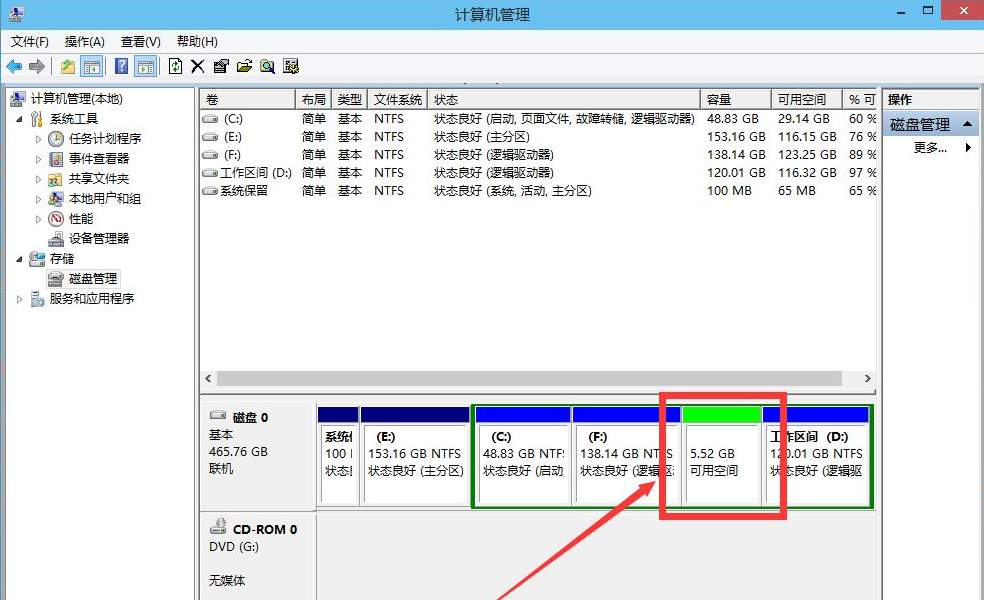Expand the 服务和应用程序 tree node
984x600 pixels.
(x=18, y=298)
